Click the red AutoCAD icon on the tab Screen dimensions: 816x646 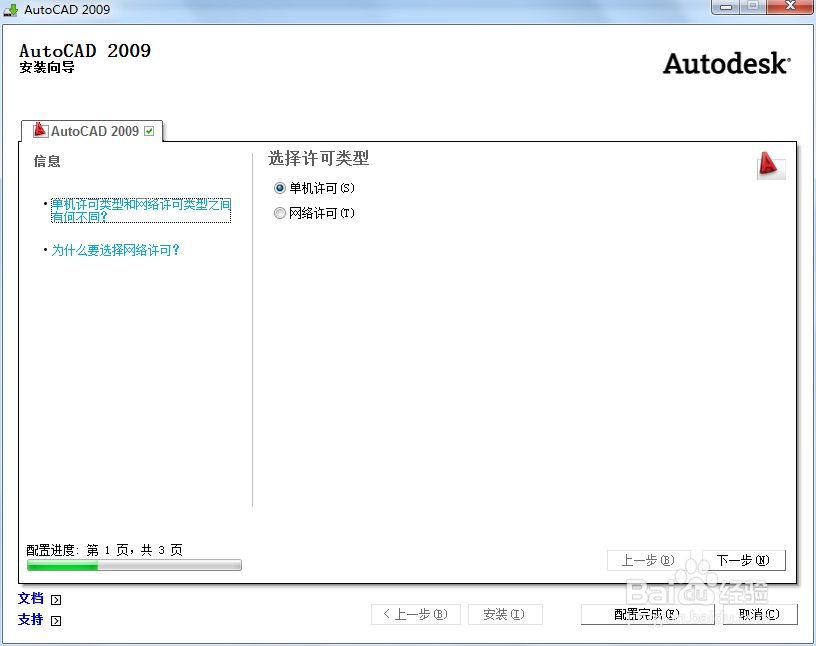[40, 130]
